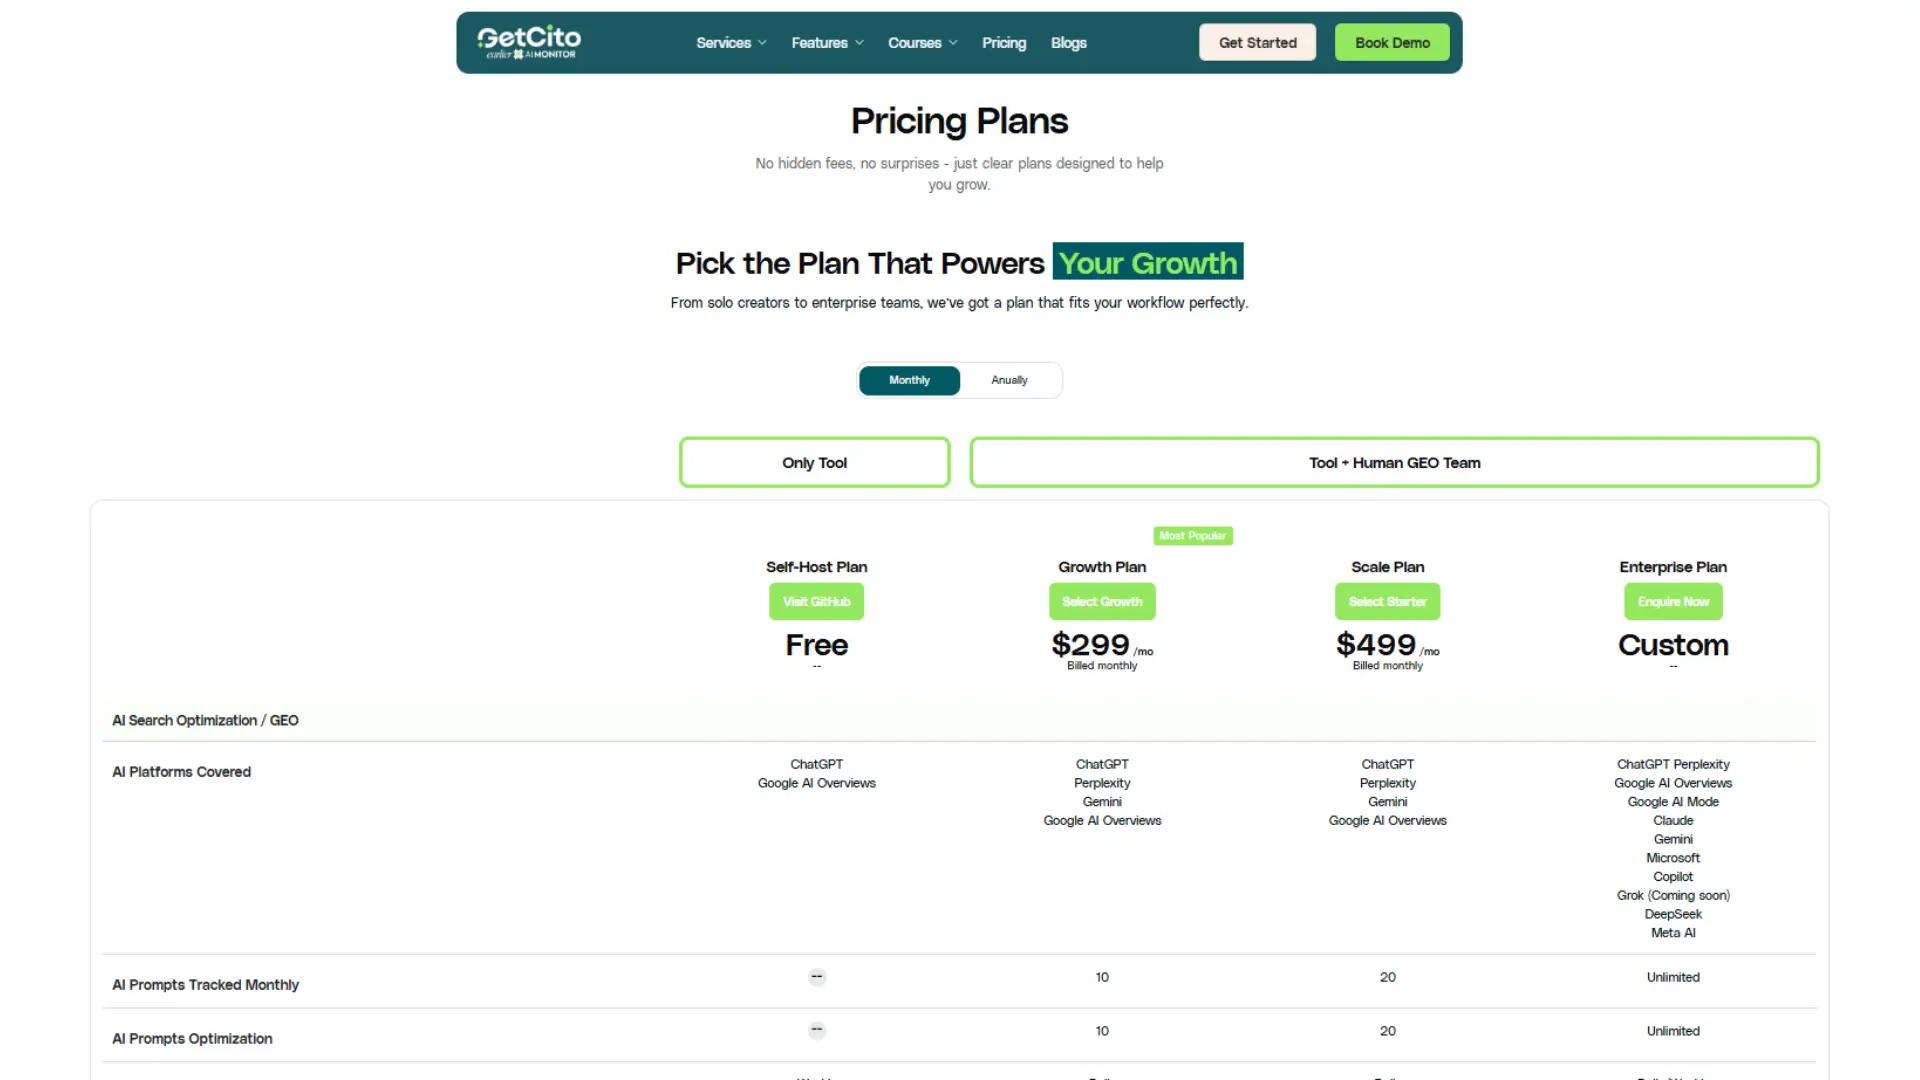The image size is (1920, 1080).
Task: Switch billing to Anually
Action: coord(1009,380)
